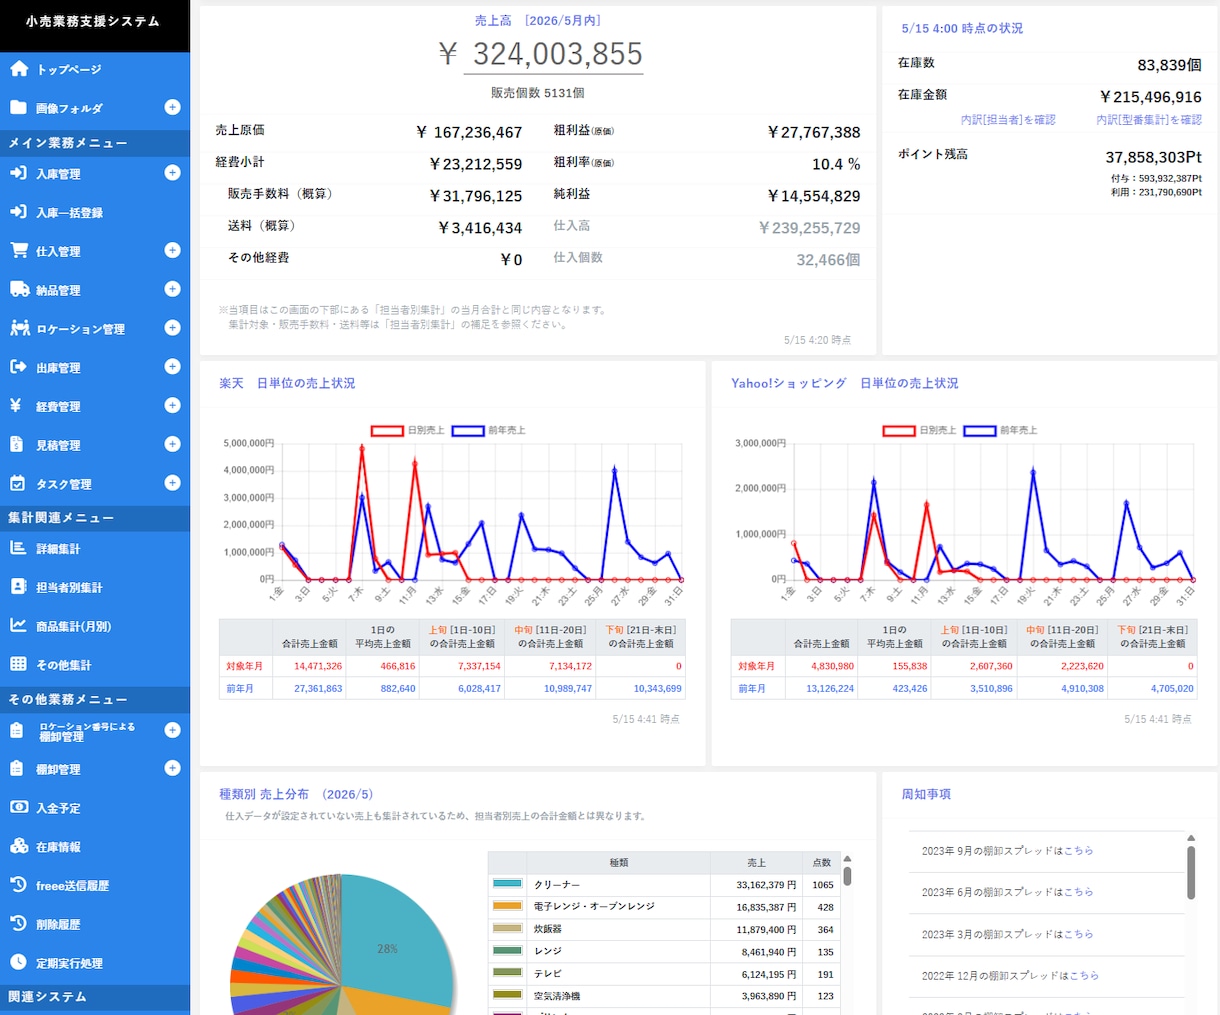Click the clock icon for 定期実行処理
The height and width of the screenshot is (1015, 1220).
(x=18, y=963)
